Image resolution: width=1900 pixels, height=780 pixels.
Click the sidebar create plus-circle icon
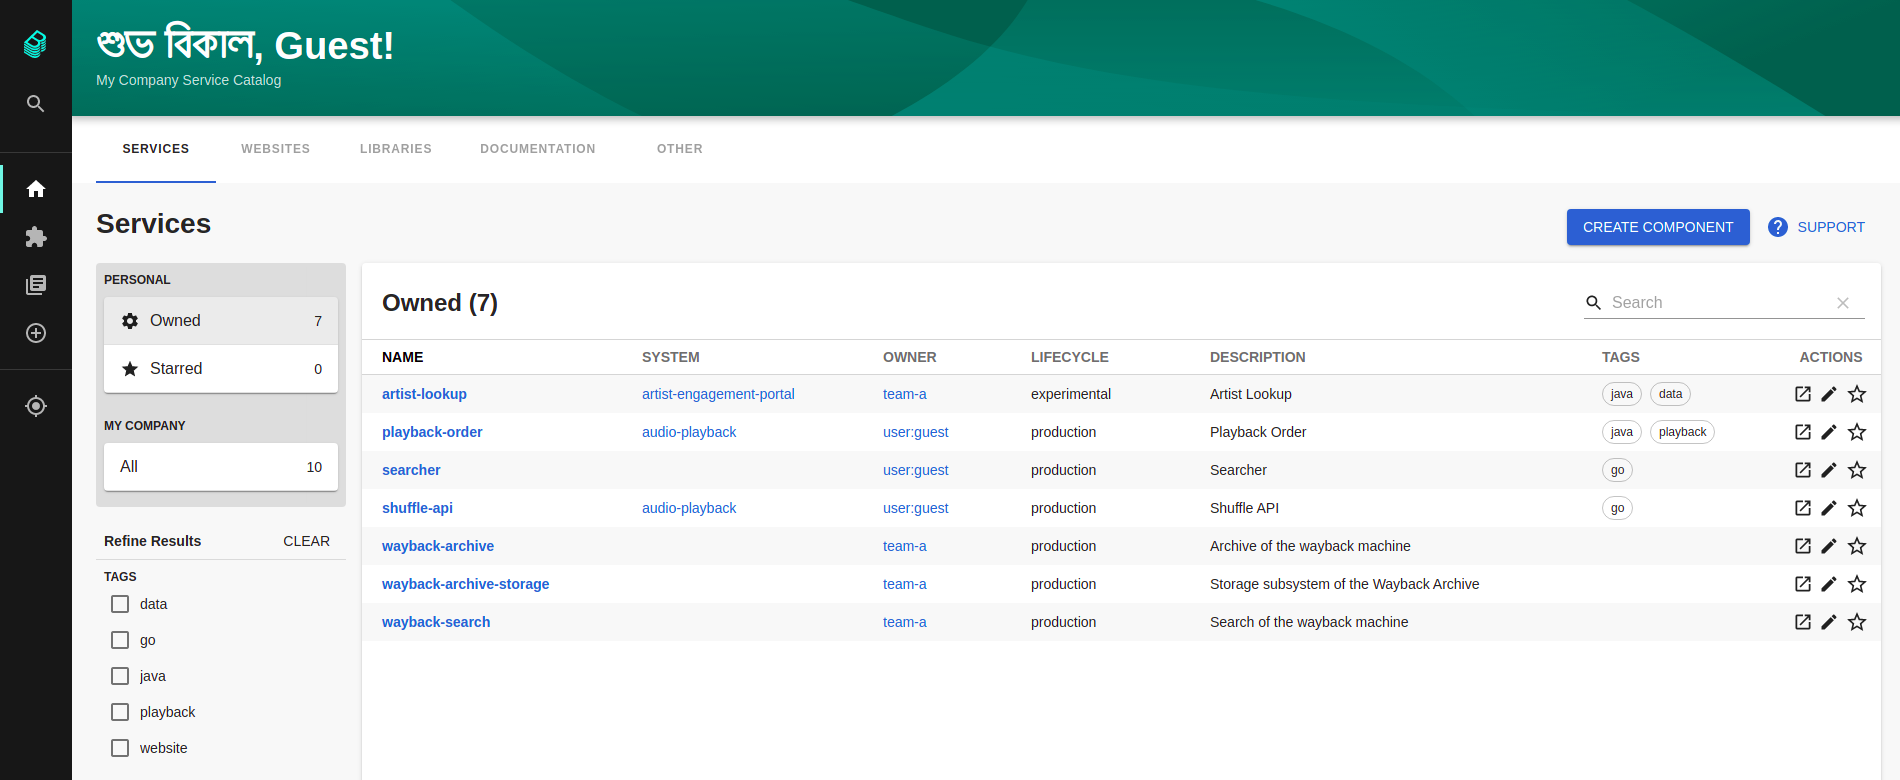pyautogui.click(x=36, y=333)
